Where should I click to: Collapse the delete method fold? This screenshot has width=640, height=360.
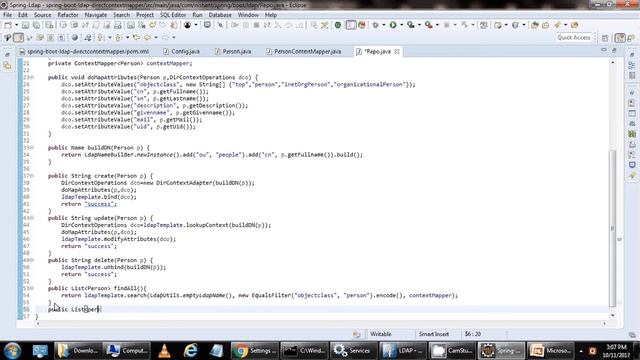click(32, 260)
